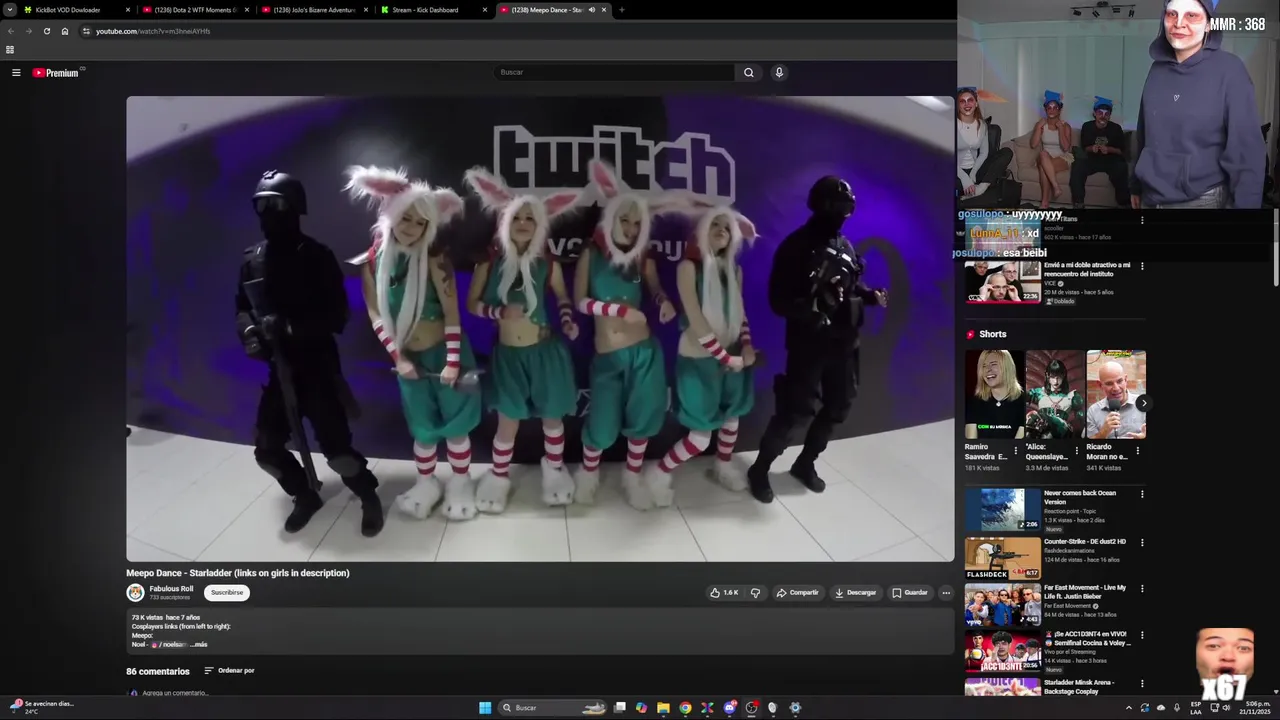Dislike the video with thumbs down
Image resolution: width=1280 pixels, height=720 pixels.
coord(755,592)
